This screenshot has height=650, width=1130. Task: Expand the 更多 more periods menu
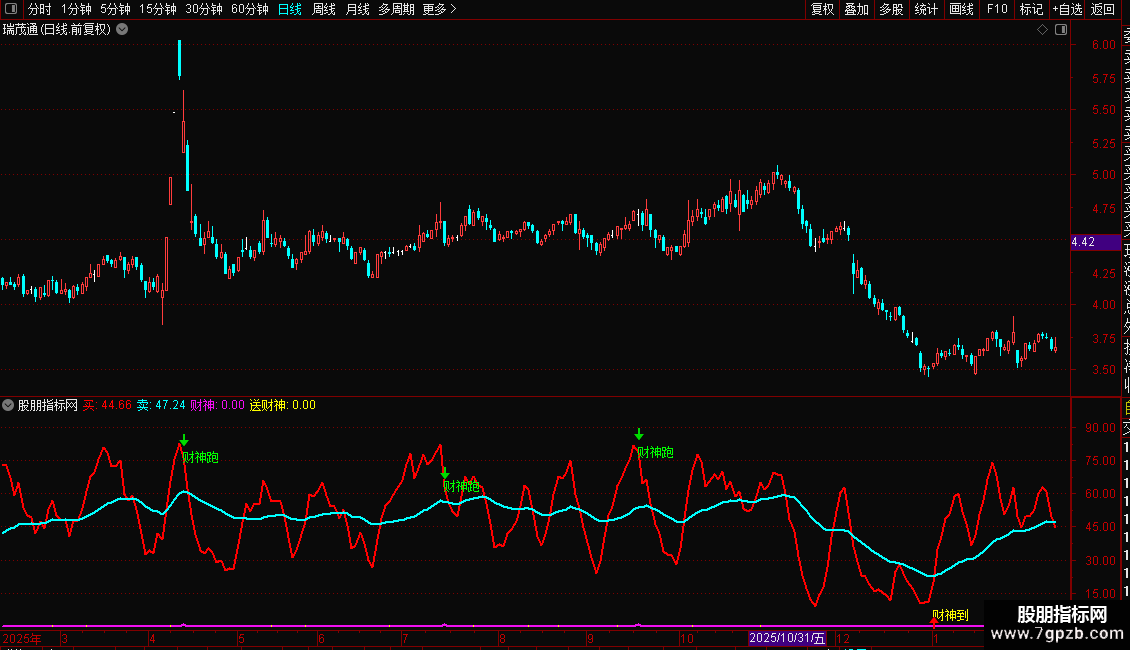pyautogui.click(x=440, y=9)
